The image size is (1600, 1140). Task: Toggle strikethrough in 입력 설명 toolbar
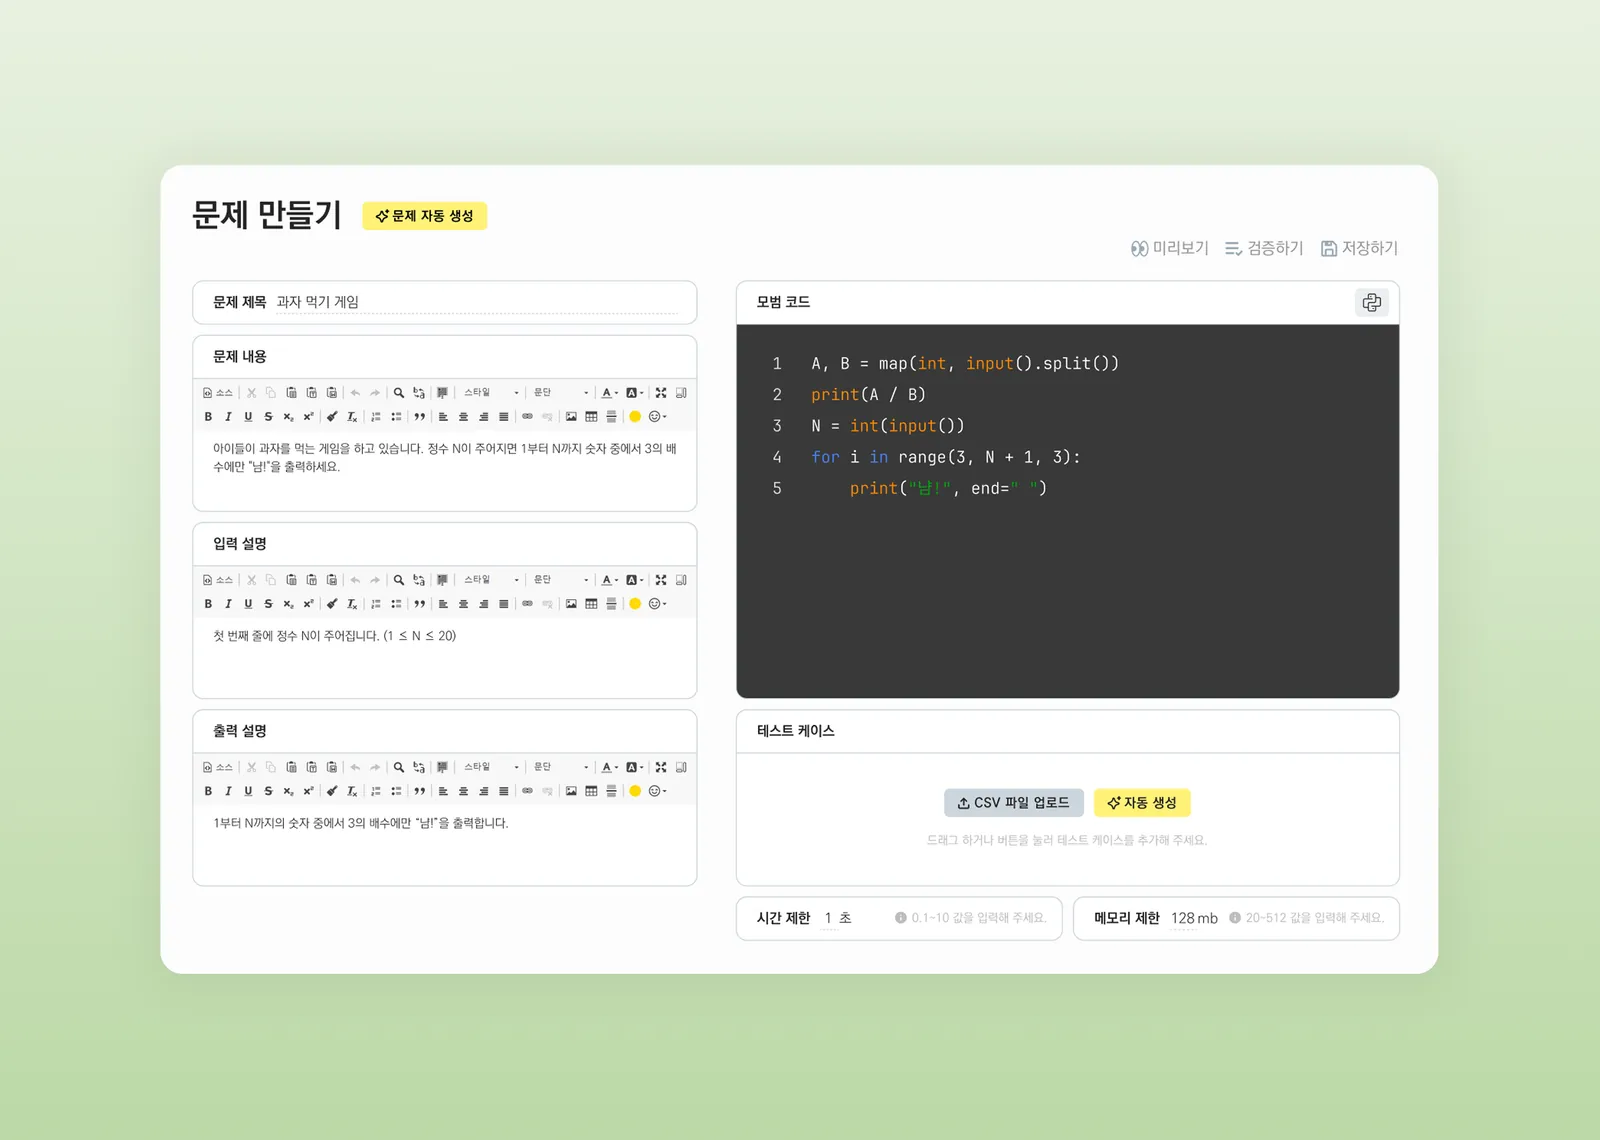(x=268, y=604)
